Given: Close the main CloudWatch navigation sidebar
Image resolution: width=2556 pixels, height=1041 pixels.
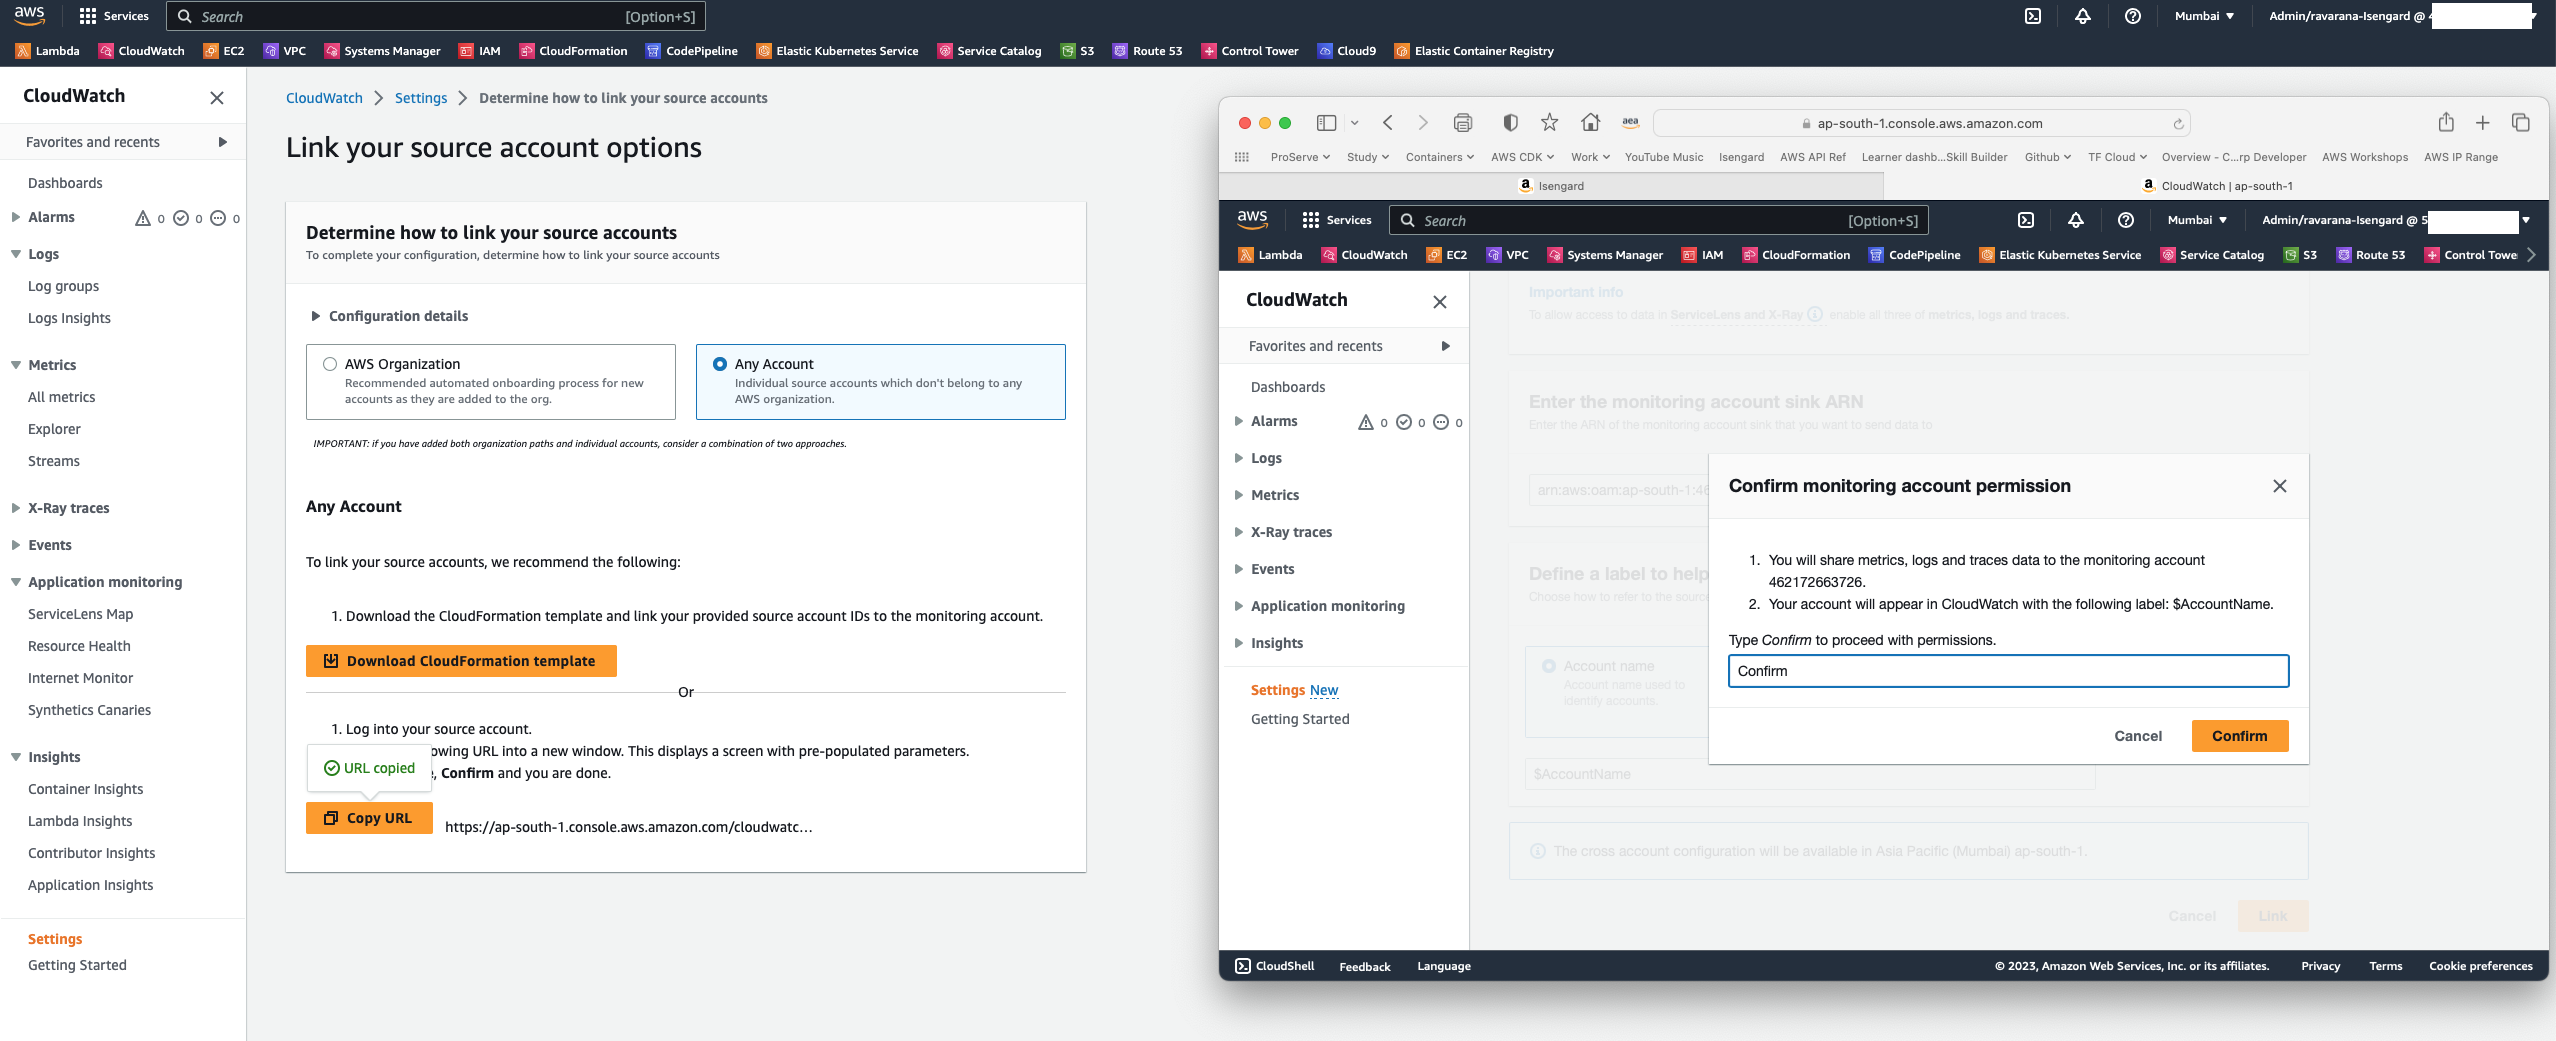Looking at the screenshot, I should pos(217,98).
